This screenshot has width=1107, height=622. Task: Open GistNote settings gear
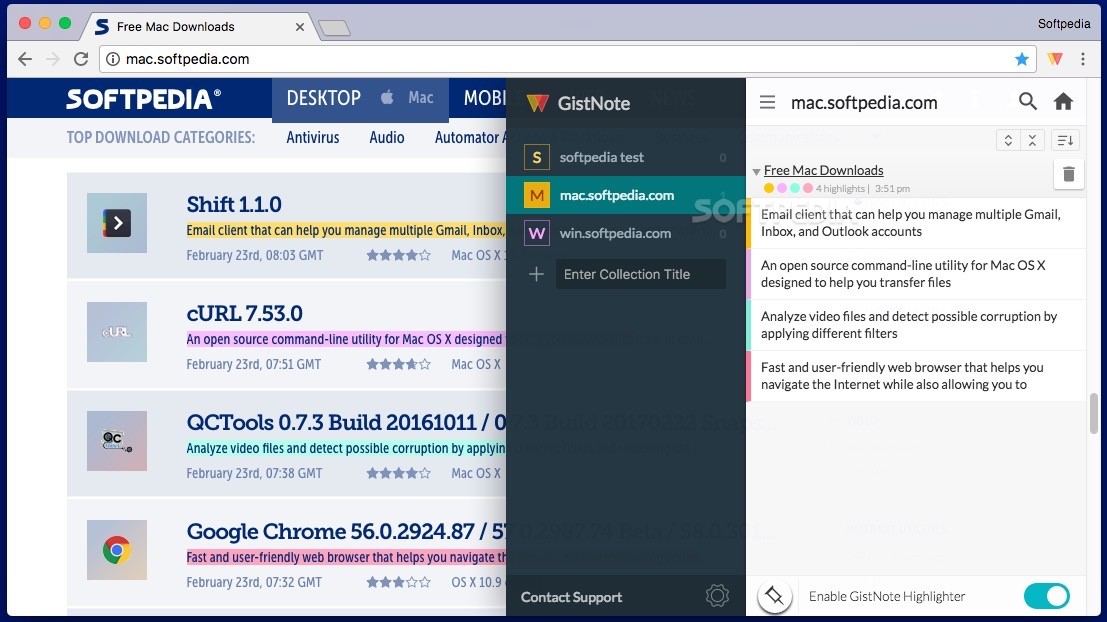(x=717, y=596)
